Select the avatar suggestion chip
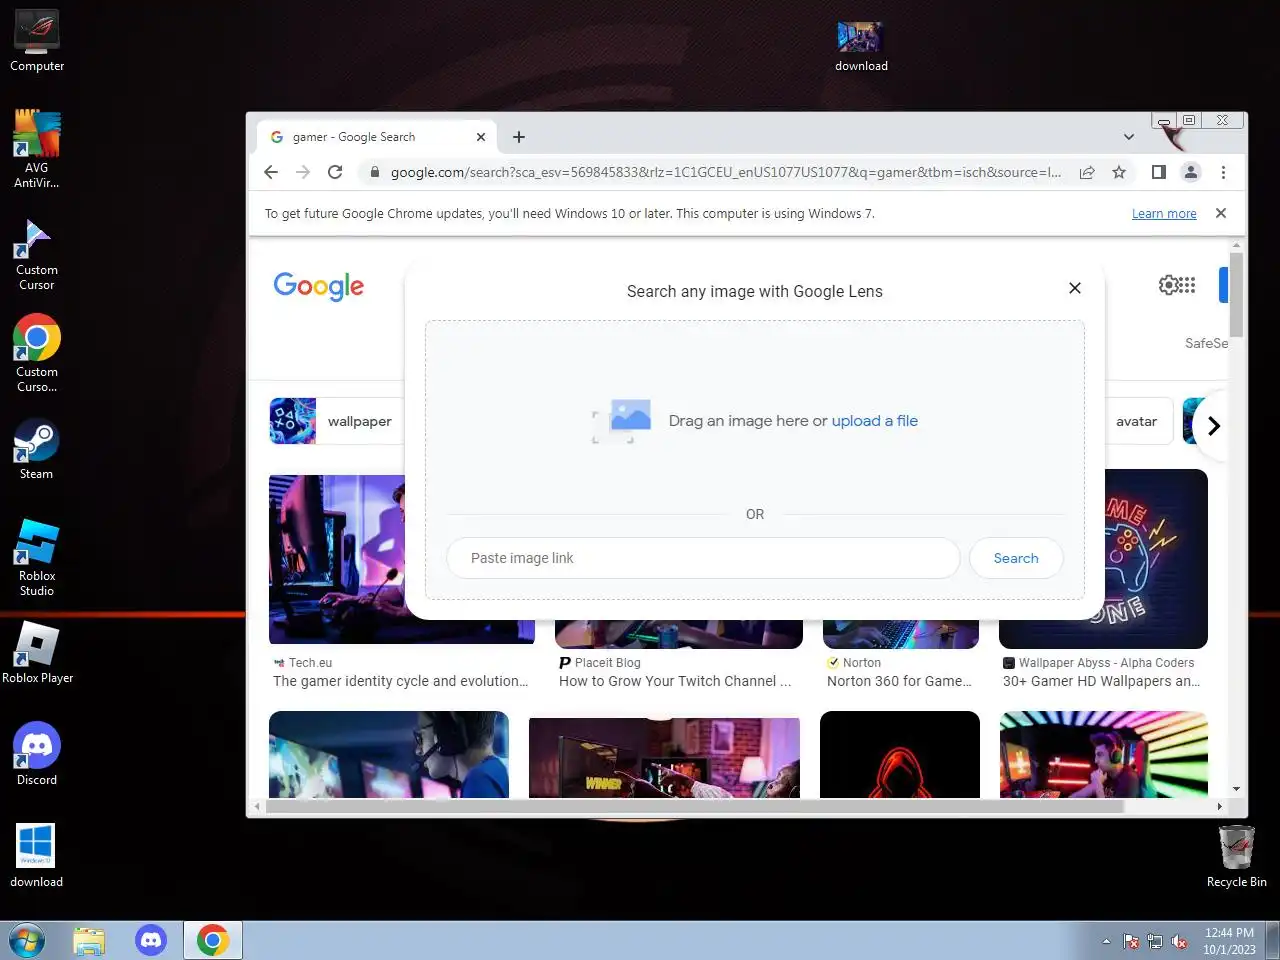This screenshot has width=1280, height=960. click(1137, 421)
